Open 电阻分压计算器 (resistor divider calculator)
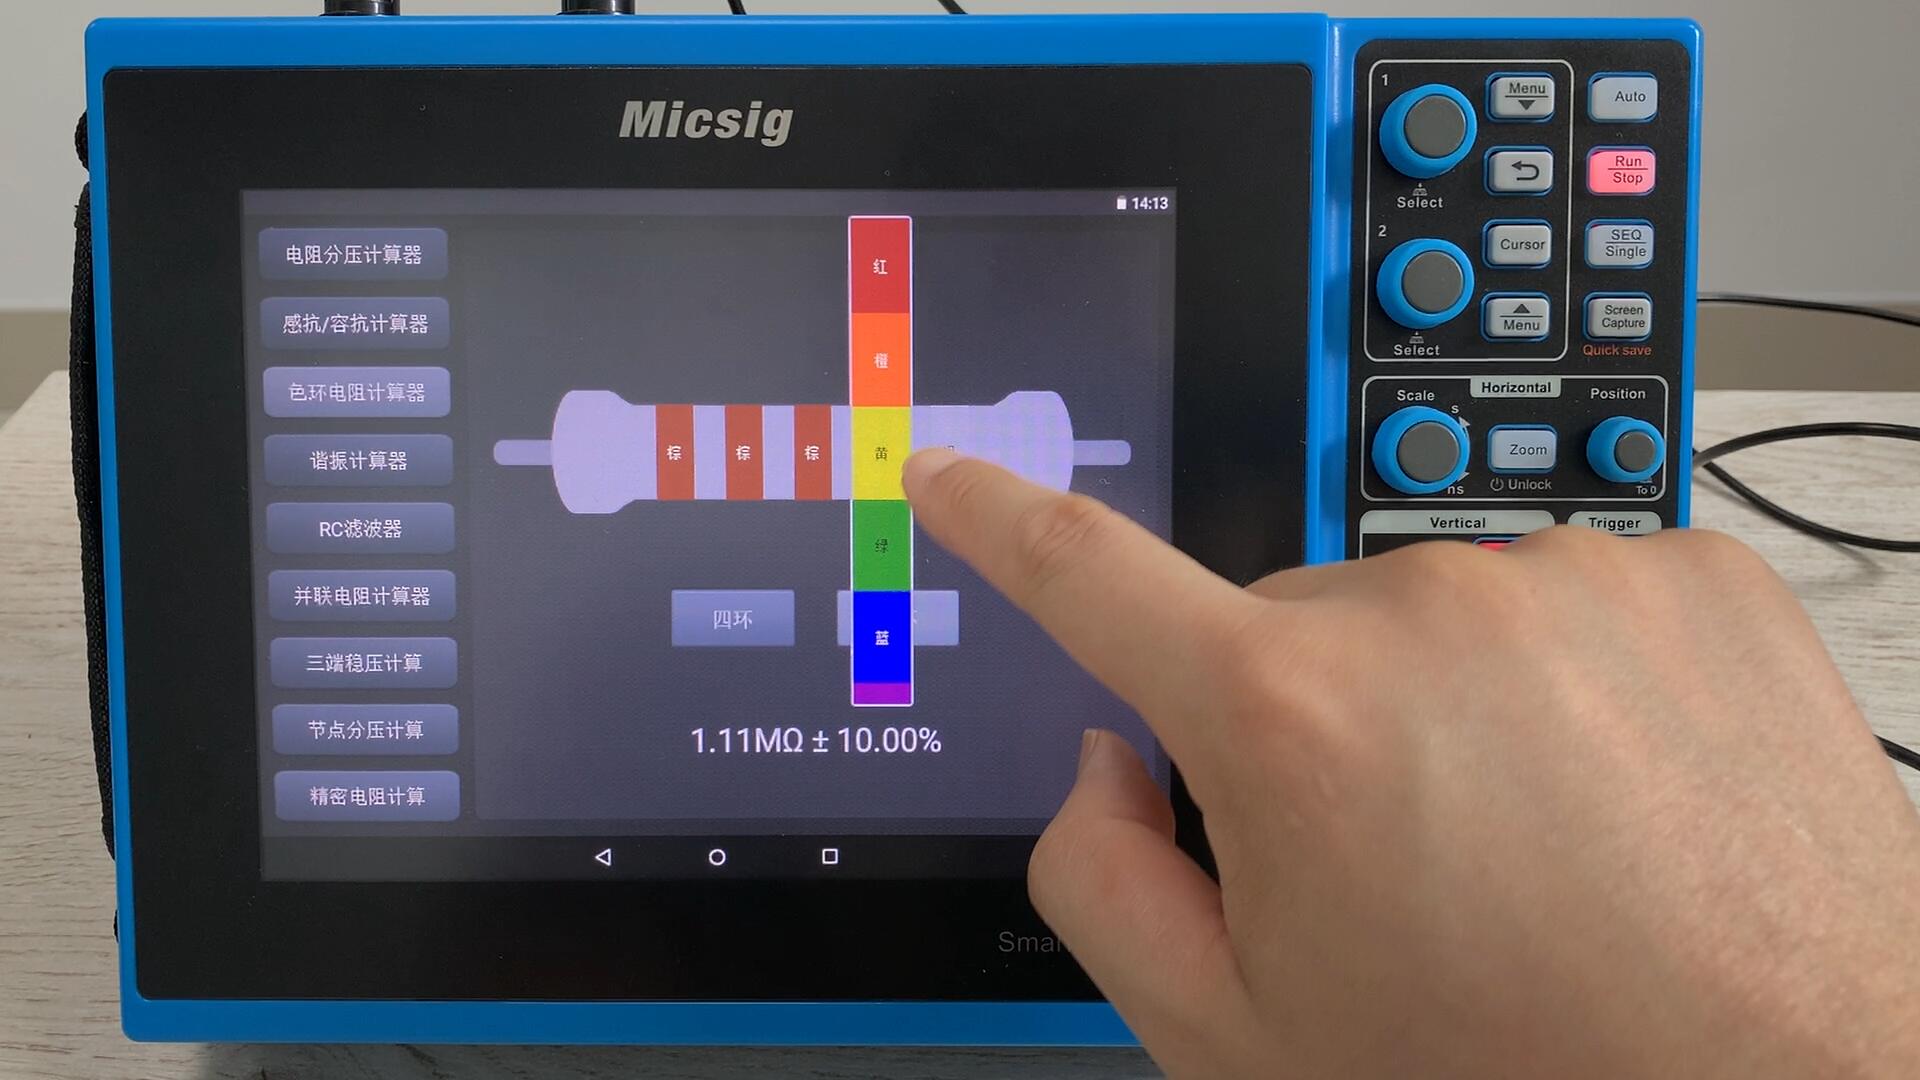This screenshot has height=1080, width=1920. [359, 255]
